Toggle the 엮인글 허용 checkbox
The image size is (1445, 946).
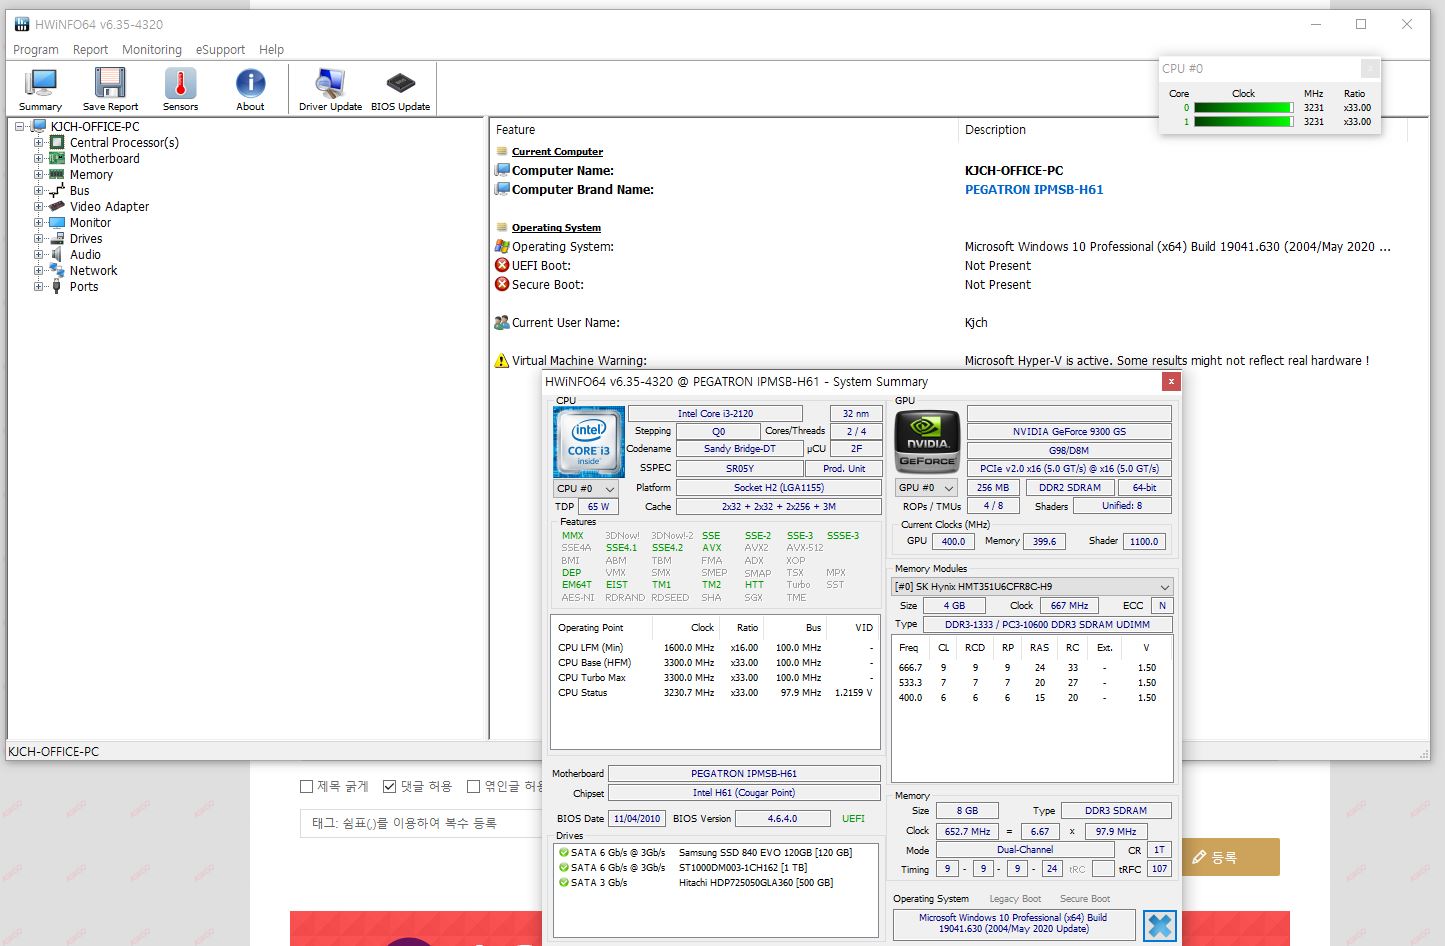tap(474, 786)
